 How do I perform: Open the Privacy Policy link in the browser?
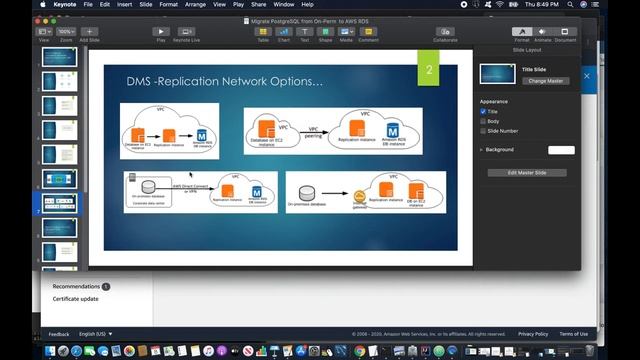pos(533,334)
